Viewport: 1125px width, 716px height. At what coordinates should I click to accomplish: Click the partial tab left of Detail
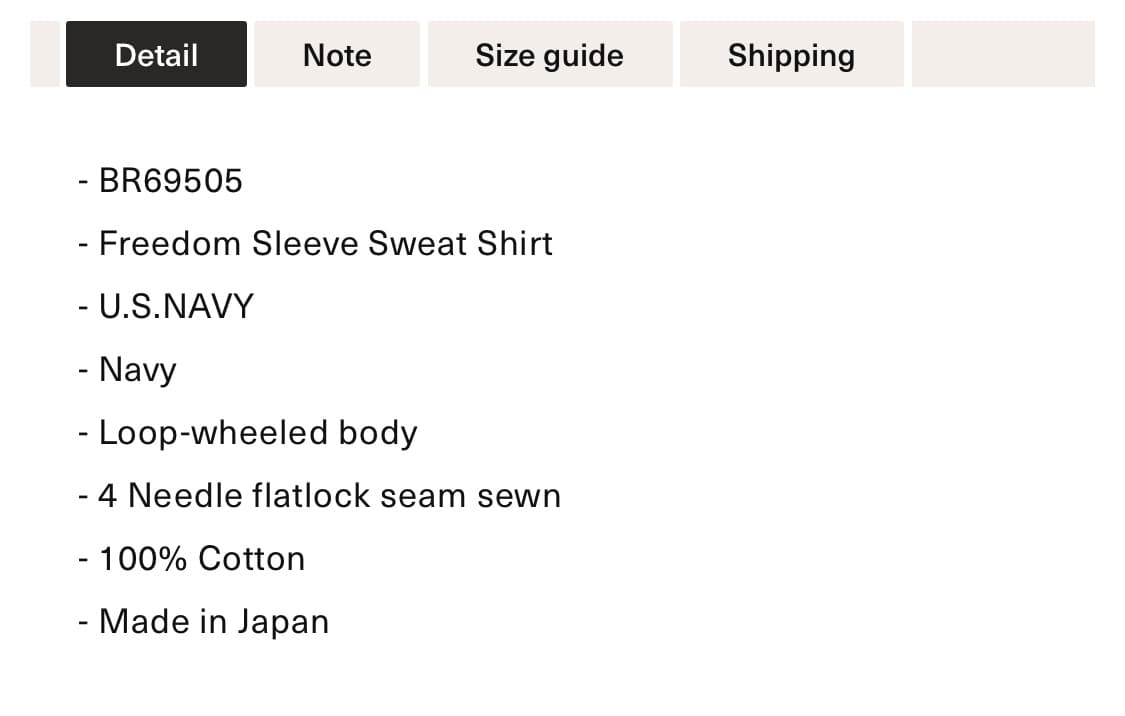(x=44, y=55)
